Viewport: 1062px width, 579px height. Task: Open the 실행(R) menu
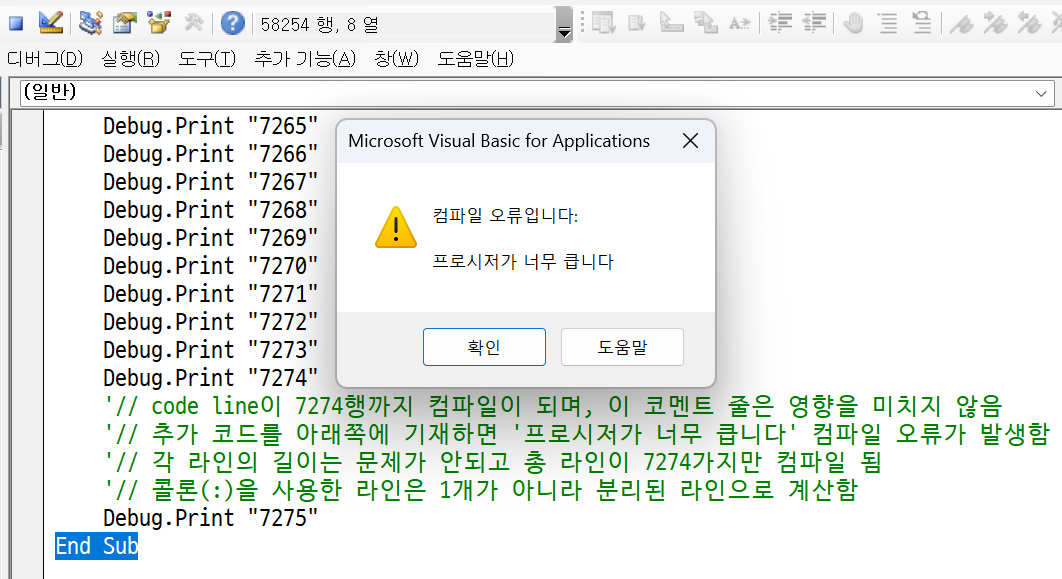coord(131,59)
